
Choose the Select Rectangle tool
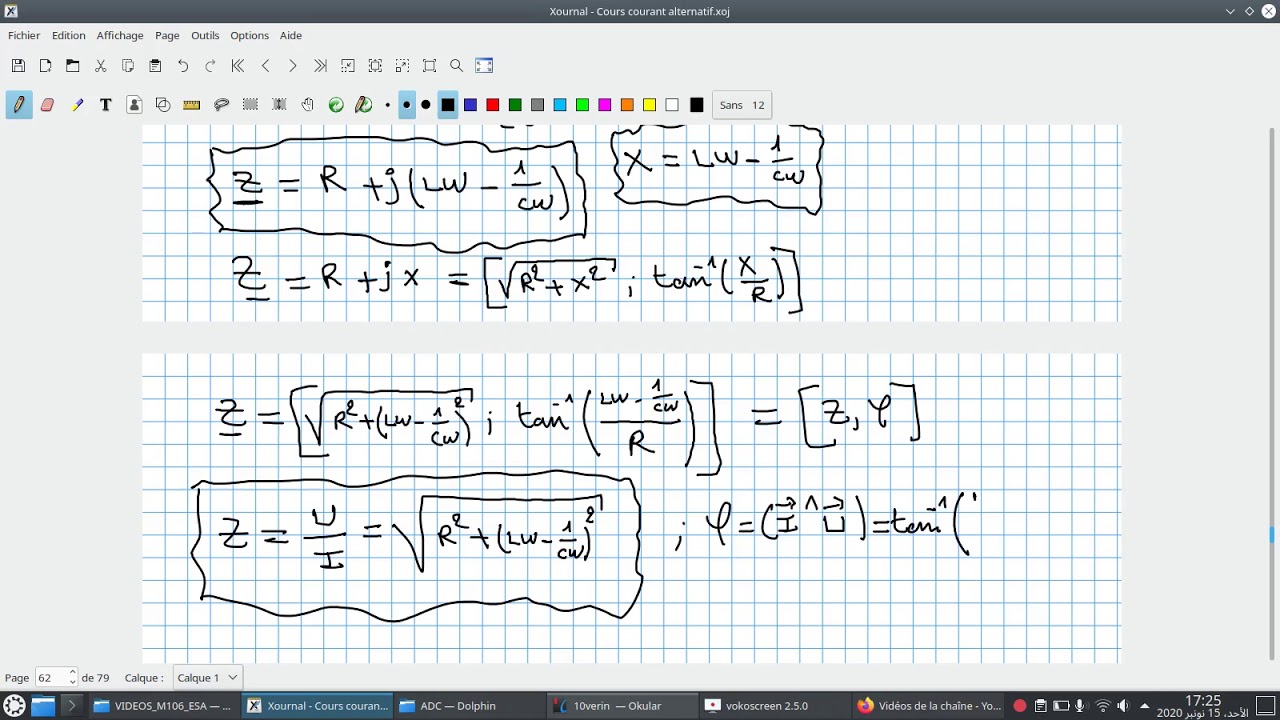(251, 105)
